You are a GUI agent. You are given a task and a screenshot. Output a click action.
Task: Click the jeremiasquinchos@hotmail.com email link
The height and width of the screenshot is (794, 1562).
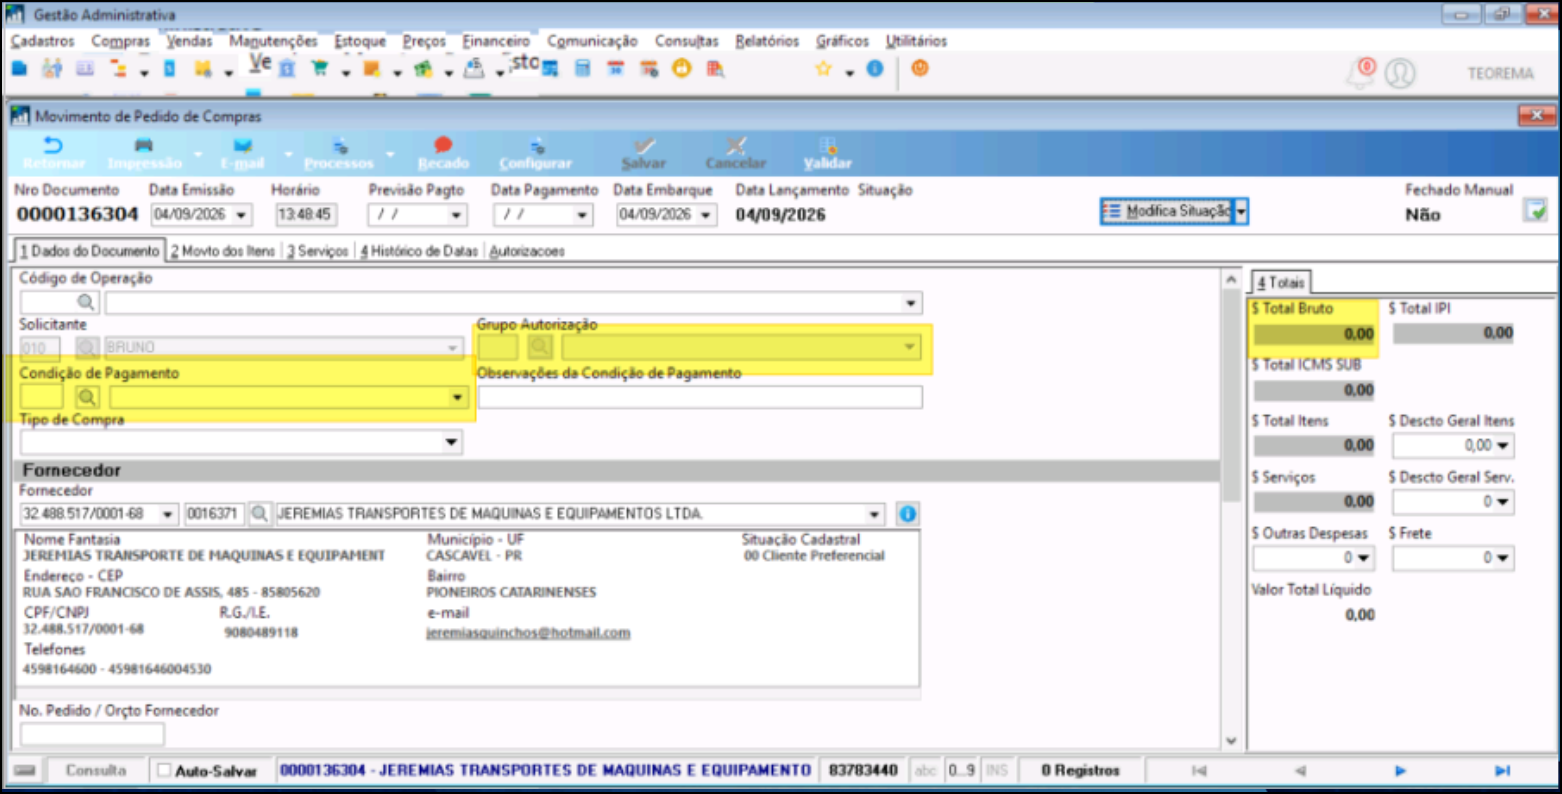pyautogui.click(x=528, y=633)
